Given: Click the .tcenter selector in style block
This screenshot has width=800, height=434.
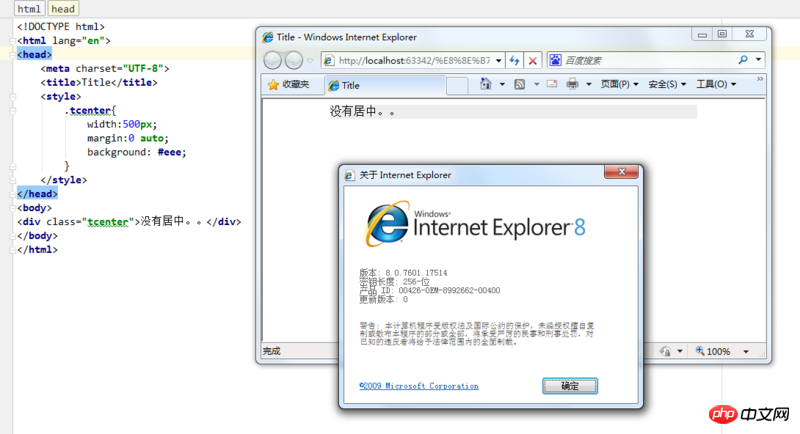Looking at the screenshot, I should [x=88, y=110].
